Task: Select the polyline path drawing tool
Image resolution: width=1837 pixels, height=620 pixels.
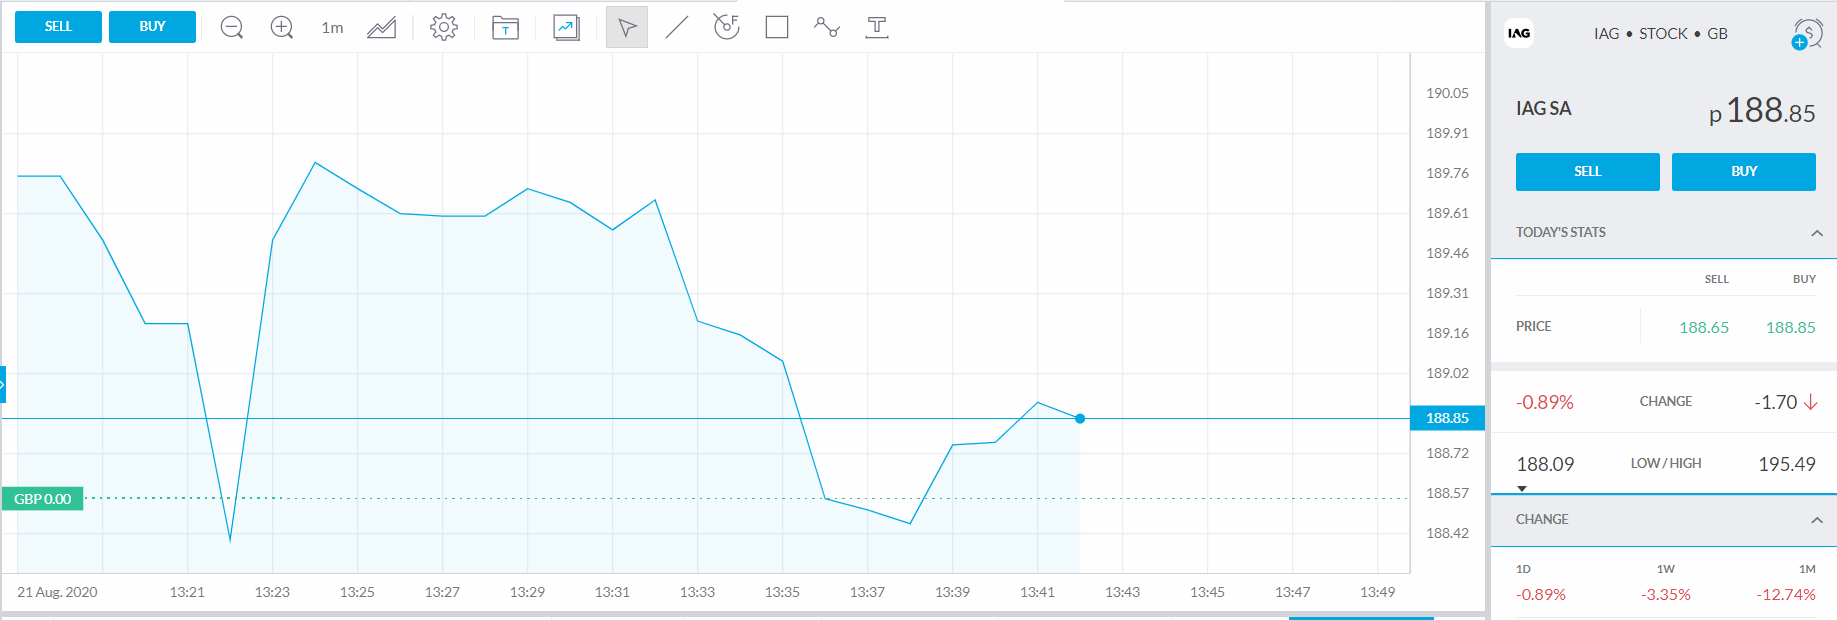Action: (x=827, y=28)
